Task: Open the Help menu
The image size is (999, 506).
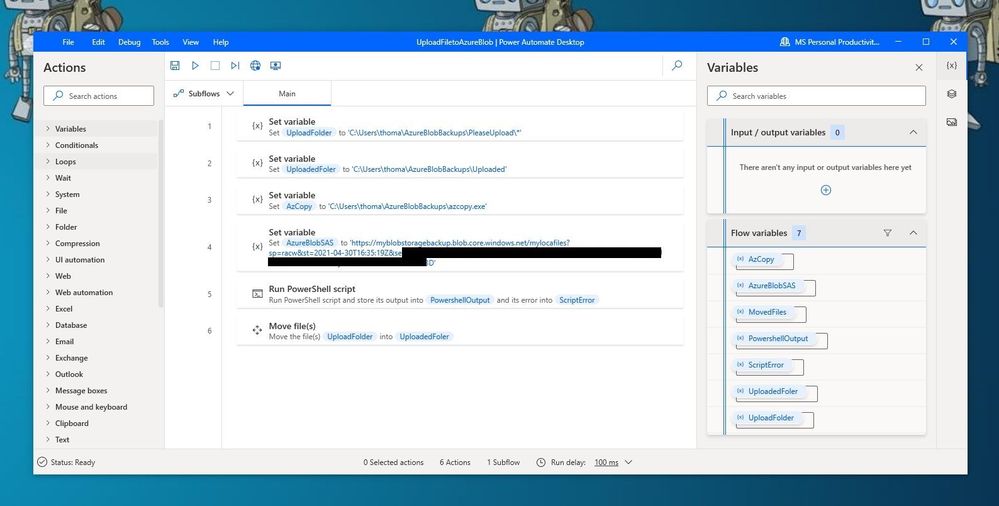Action: click(x=220, y=42)
